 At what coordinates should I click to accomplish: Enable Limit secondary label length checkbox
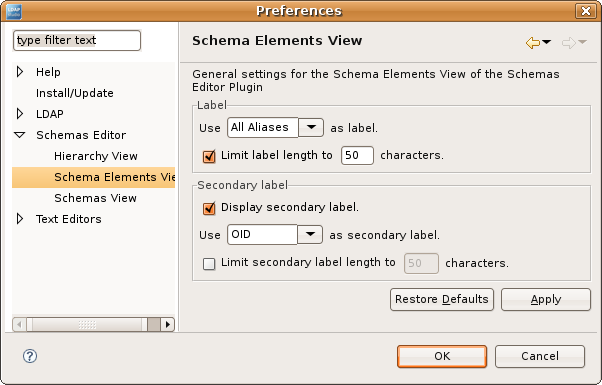tap(209, 264)
